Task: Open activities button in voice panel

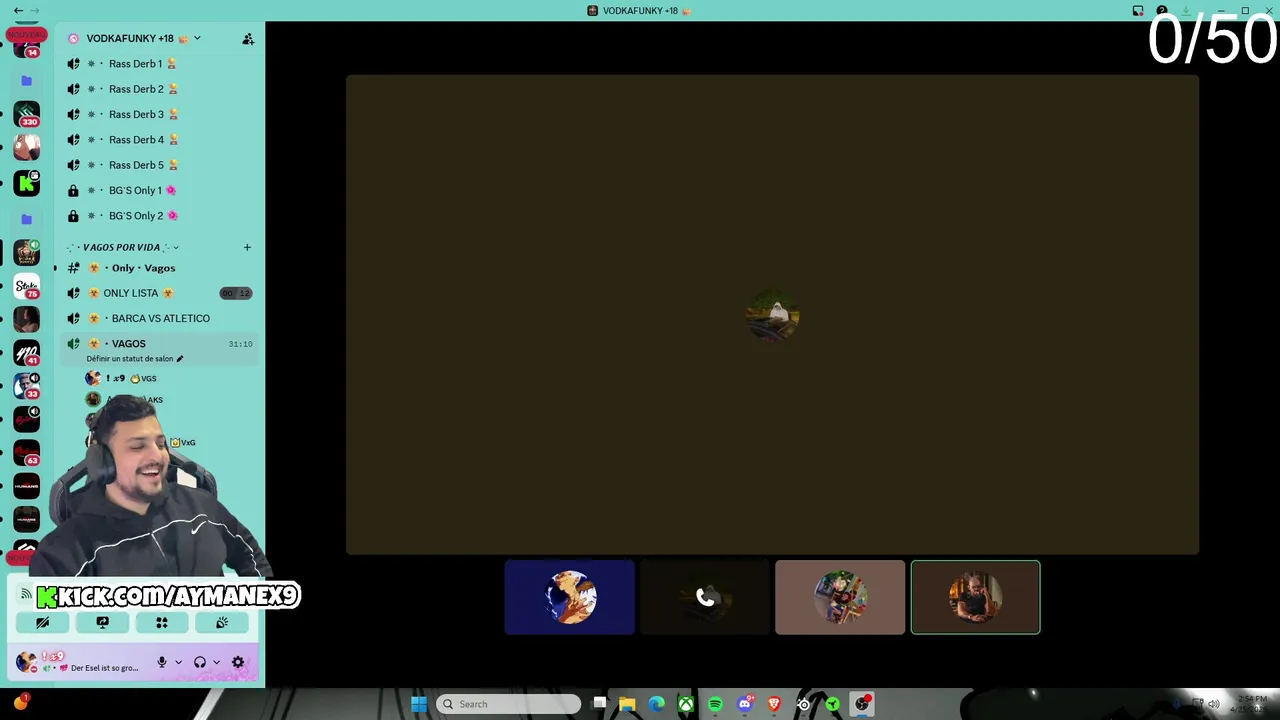Action: pyautogui.click(x=162, y=622)
